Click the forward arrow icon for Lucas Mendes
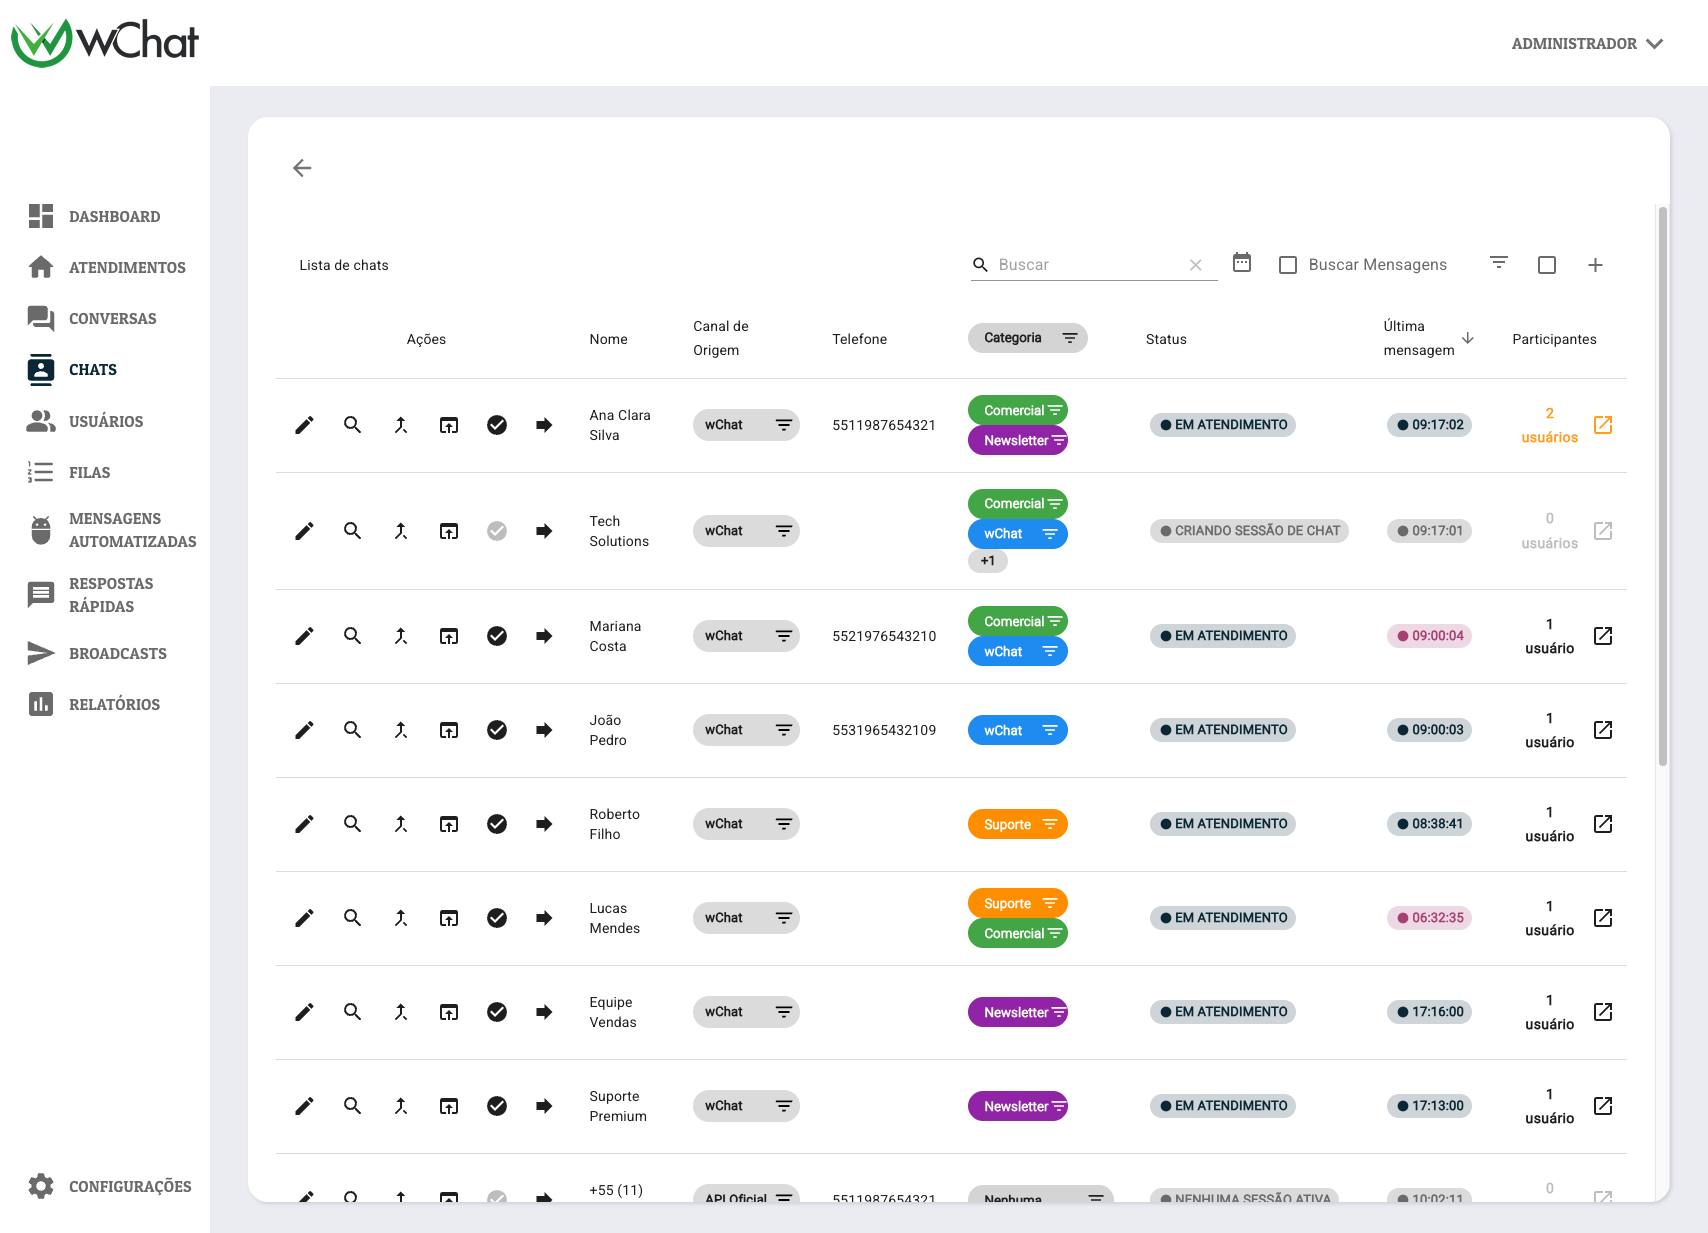This screenshot has height=1233, width=1708. point(544,918)
